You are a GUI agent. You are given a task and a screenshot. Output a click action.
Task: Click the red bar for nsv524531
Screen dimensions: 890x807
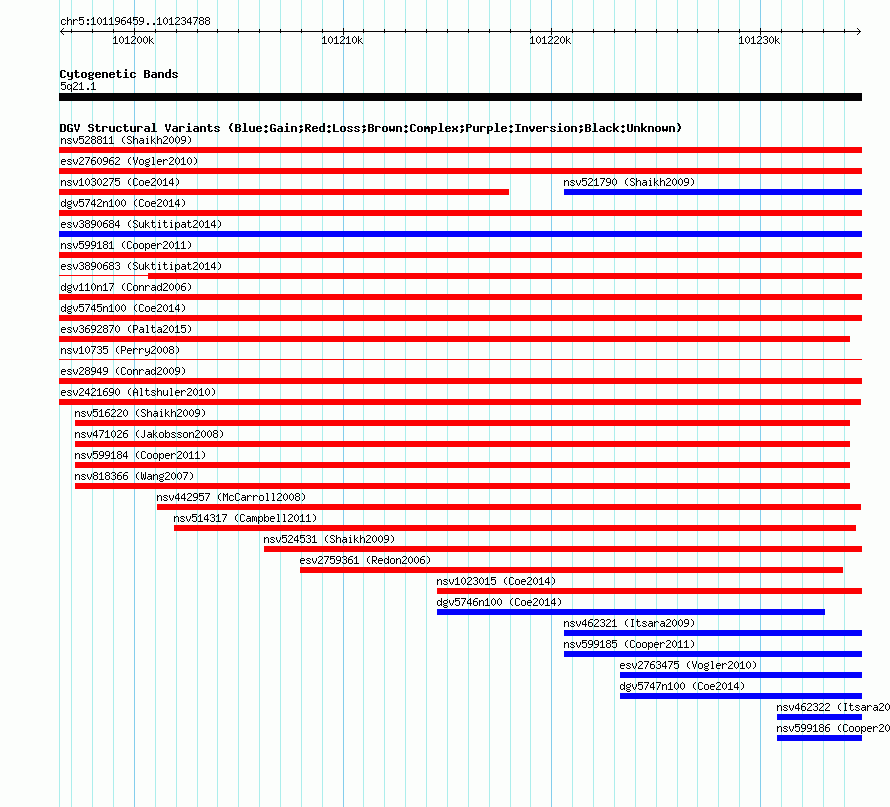pos(563,549)
